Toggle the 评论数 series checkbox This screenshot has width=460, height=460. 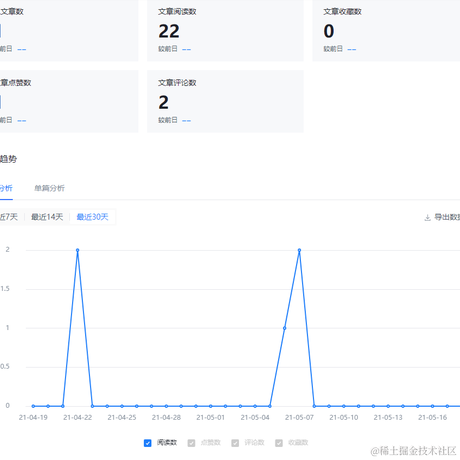[235, 443]
